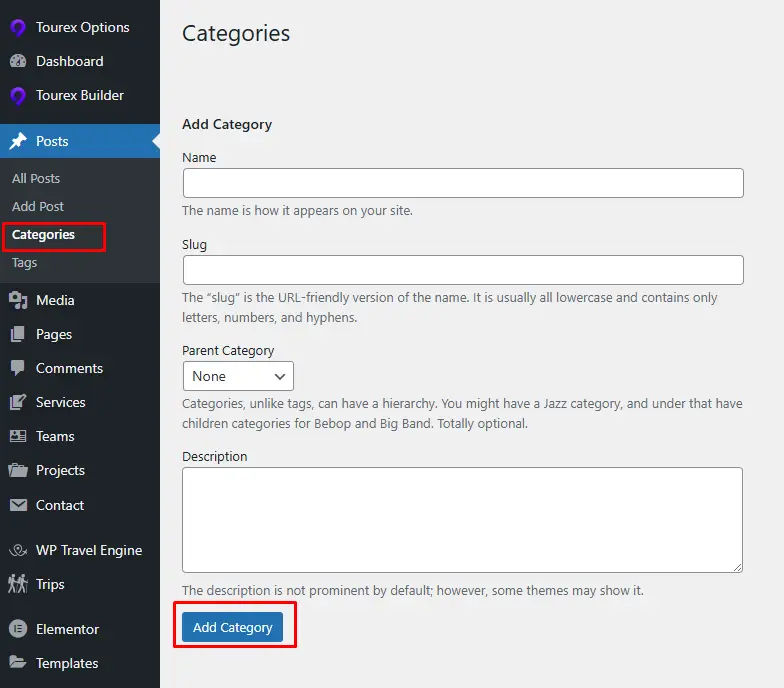This screenshot has width=784, height=688.
Task: Open Tourex Options menu
Action: pos(82,28)
